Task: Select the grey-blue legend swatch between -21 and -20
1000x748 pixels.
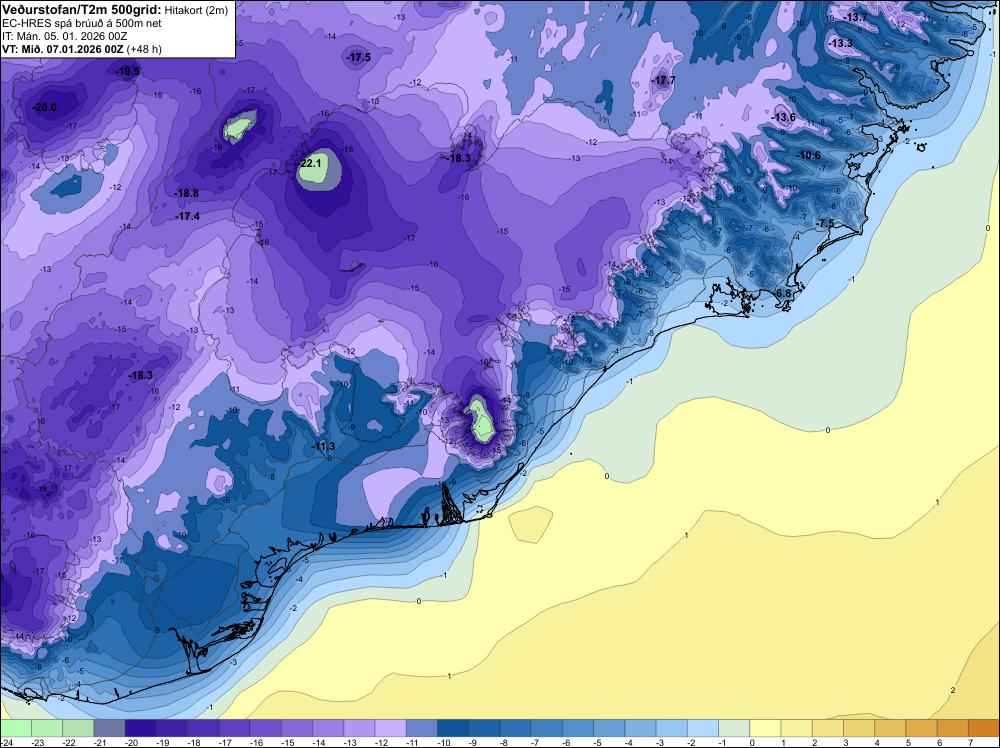Action: [109, 728]
